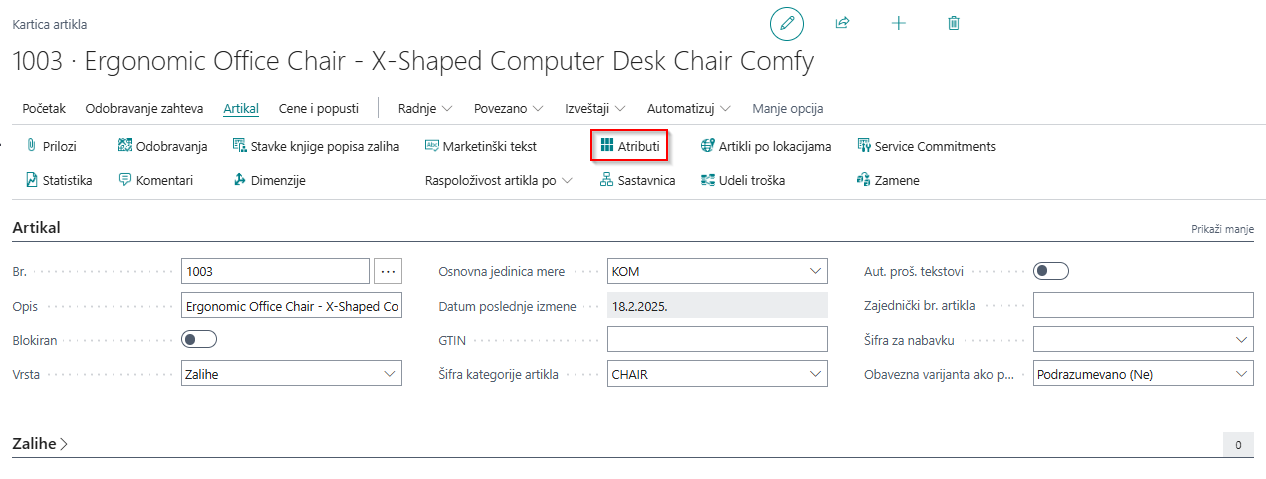Image resolution: width=1266 pixels, height=479 pixels.
Task: Open Sastavnica action
Action: (x=637, y=180)
